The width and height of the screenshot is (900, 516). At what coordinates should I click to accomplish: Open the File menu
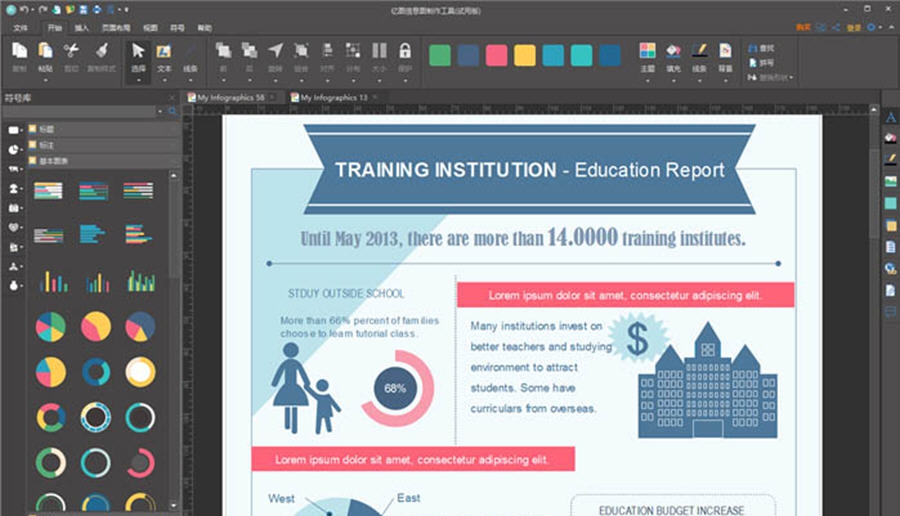click(20, 28)
